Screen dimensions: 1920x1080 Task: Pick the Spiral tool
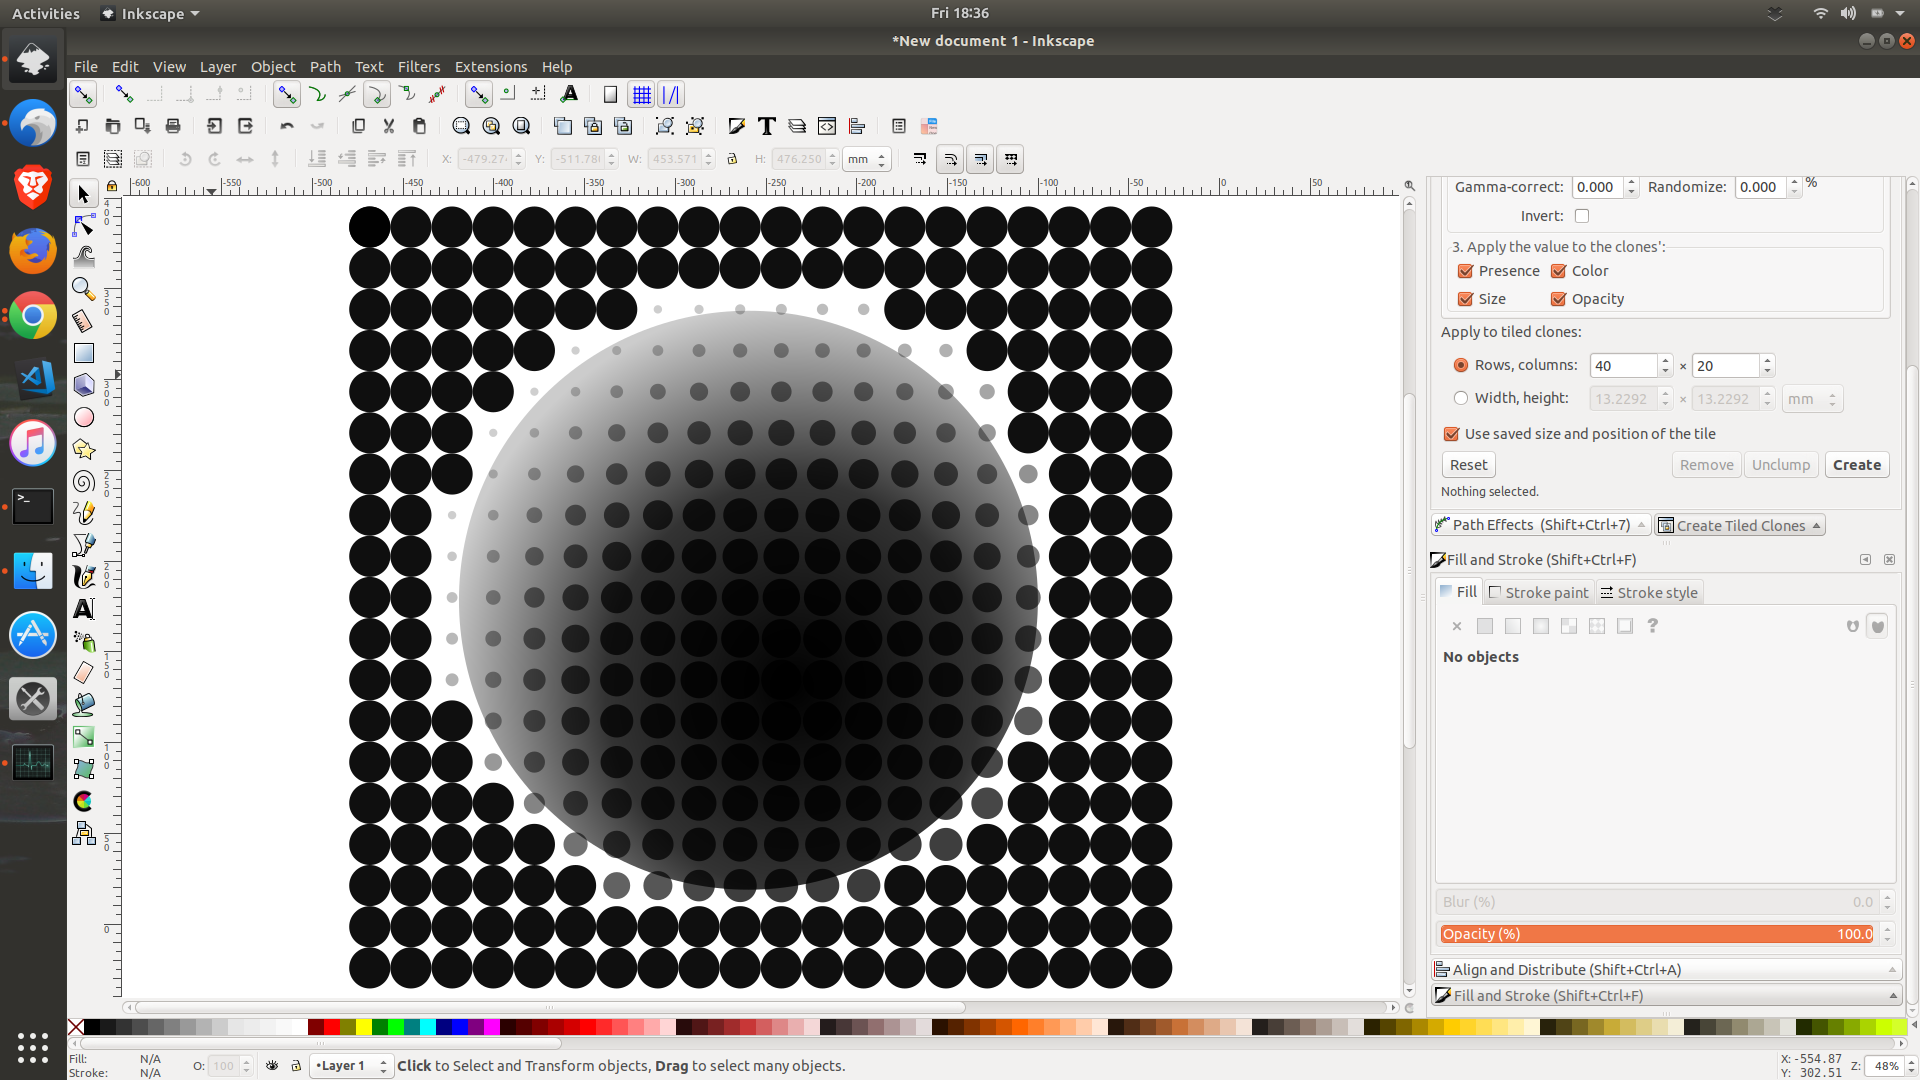[x=84, y=481]
